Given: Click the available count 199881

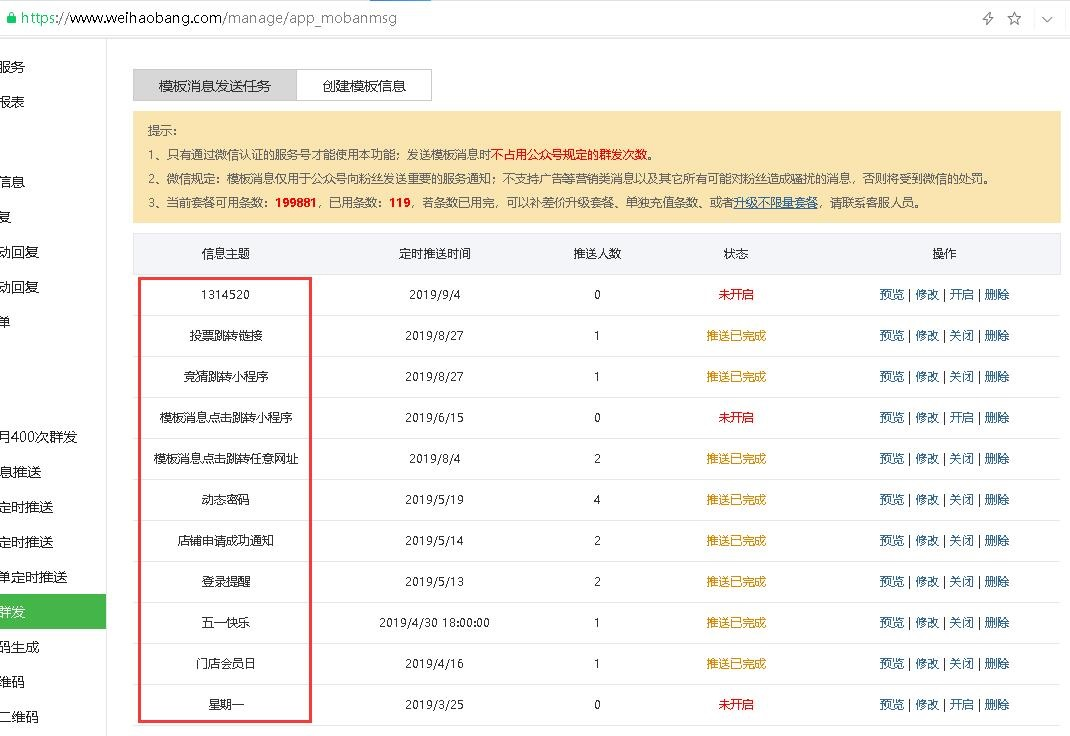Looking at the screenshot, I should click(x=295, y=203).
